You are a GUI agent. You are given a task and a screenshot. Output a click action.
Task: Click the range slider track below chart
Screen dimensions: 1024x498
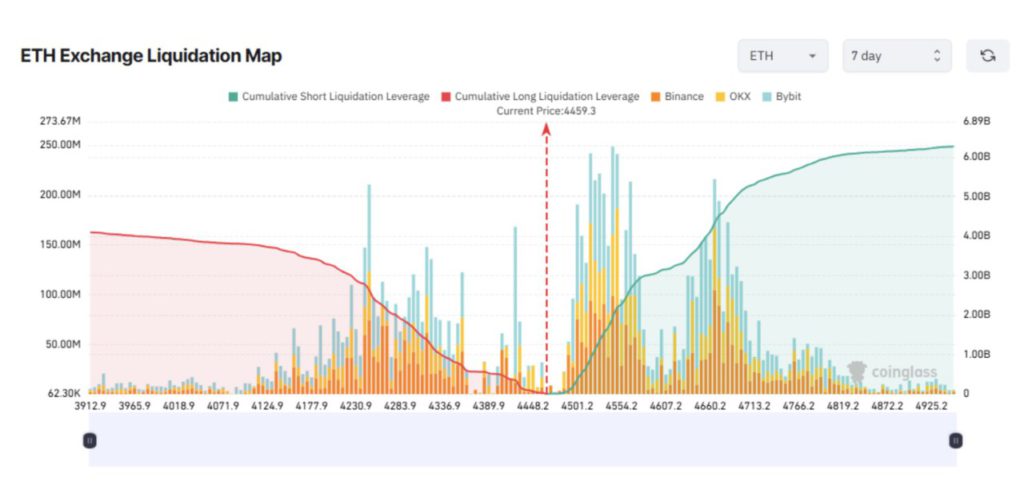point(522,440)
